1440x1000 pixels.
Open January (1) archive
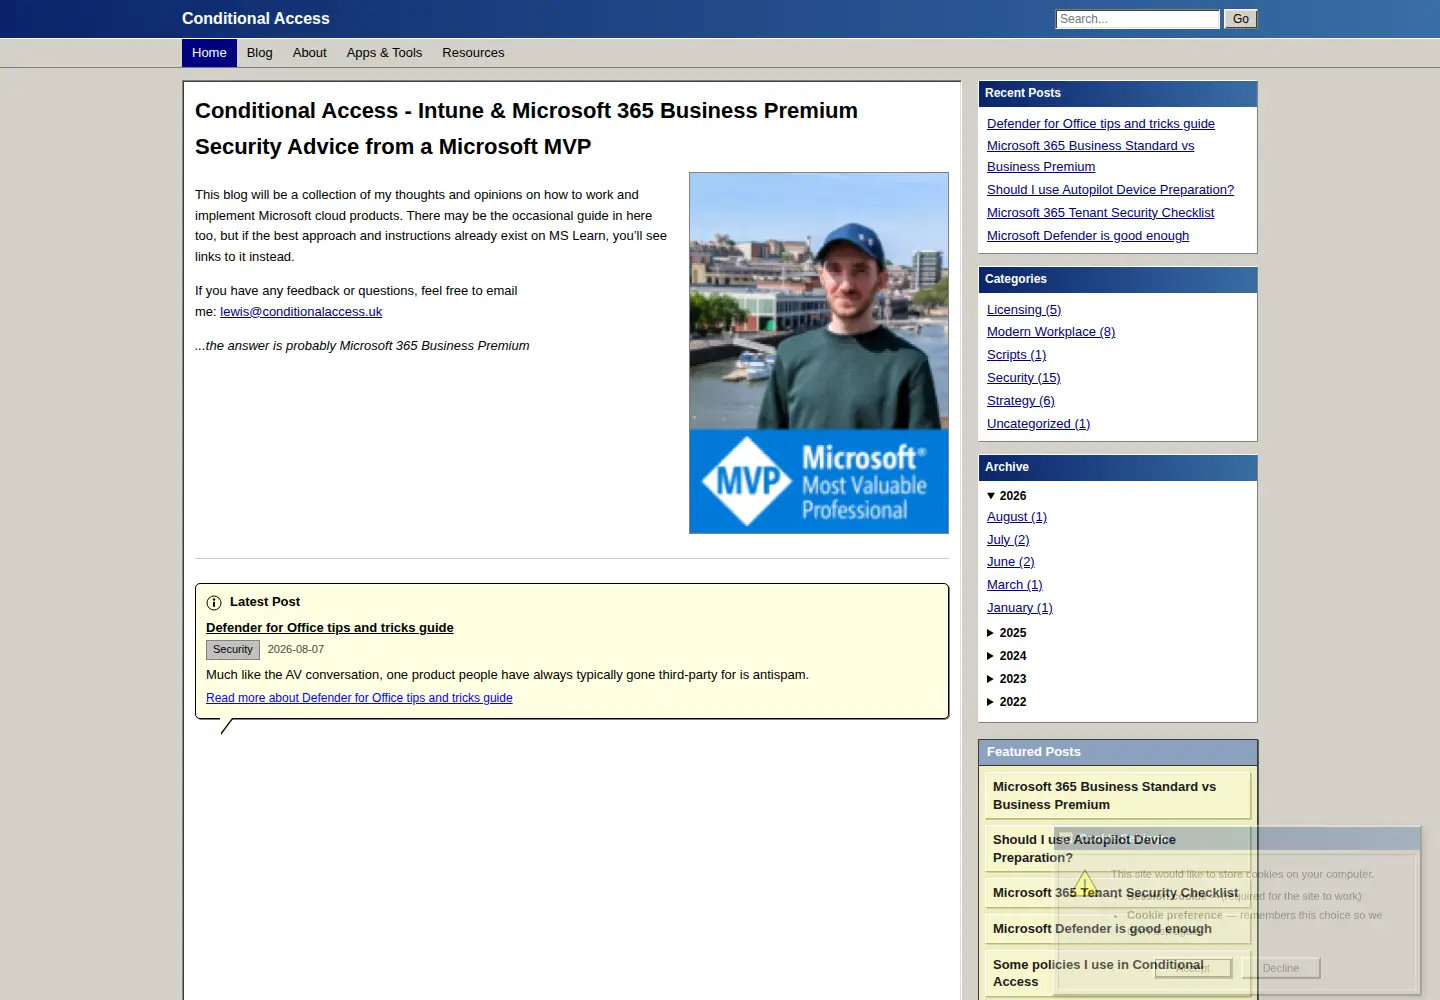coord(1019,608)
